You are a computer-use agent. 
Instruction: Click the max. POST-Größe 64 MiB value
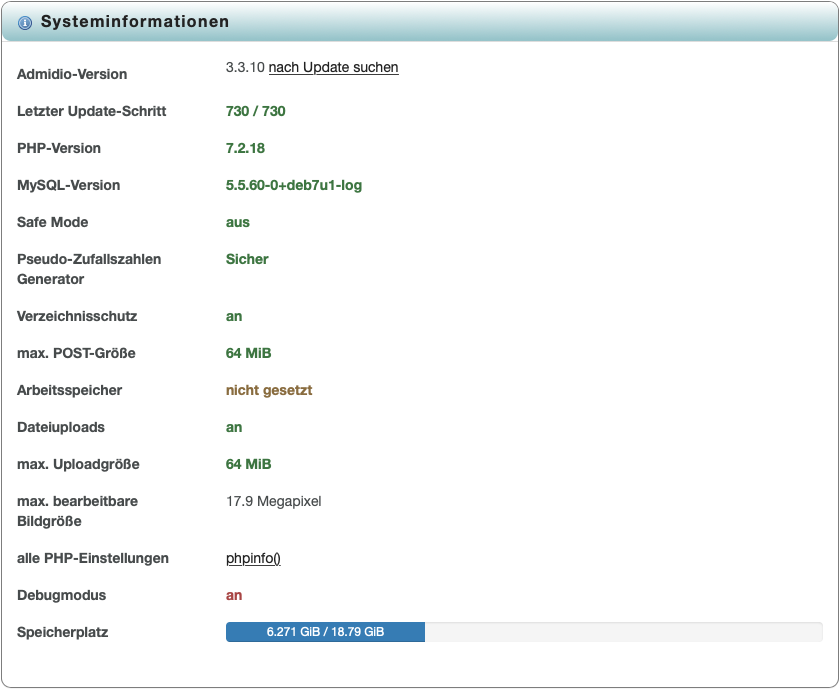tap(248, 353)
